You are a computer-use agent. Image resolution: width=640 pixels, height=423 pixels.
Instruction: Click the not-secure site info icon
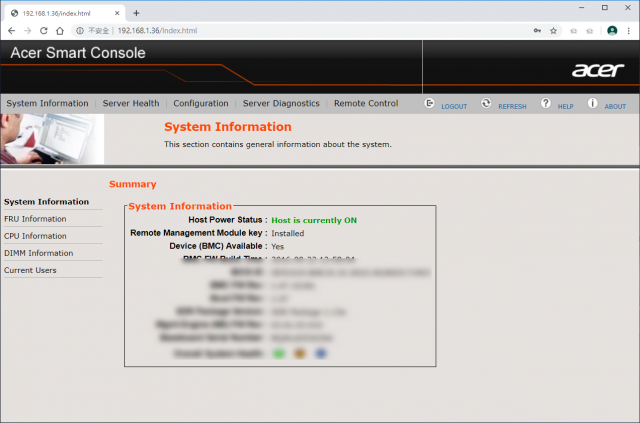tap(80, 31)
